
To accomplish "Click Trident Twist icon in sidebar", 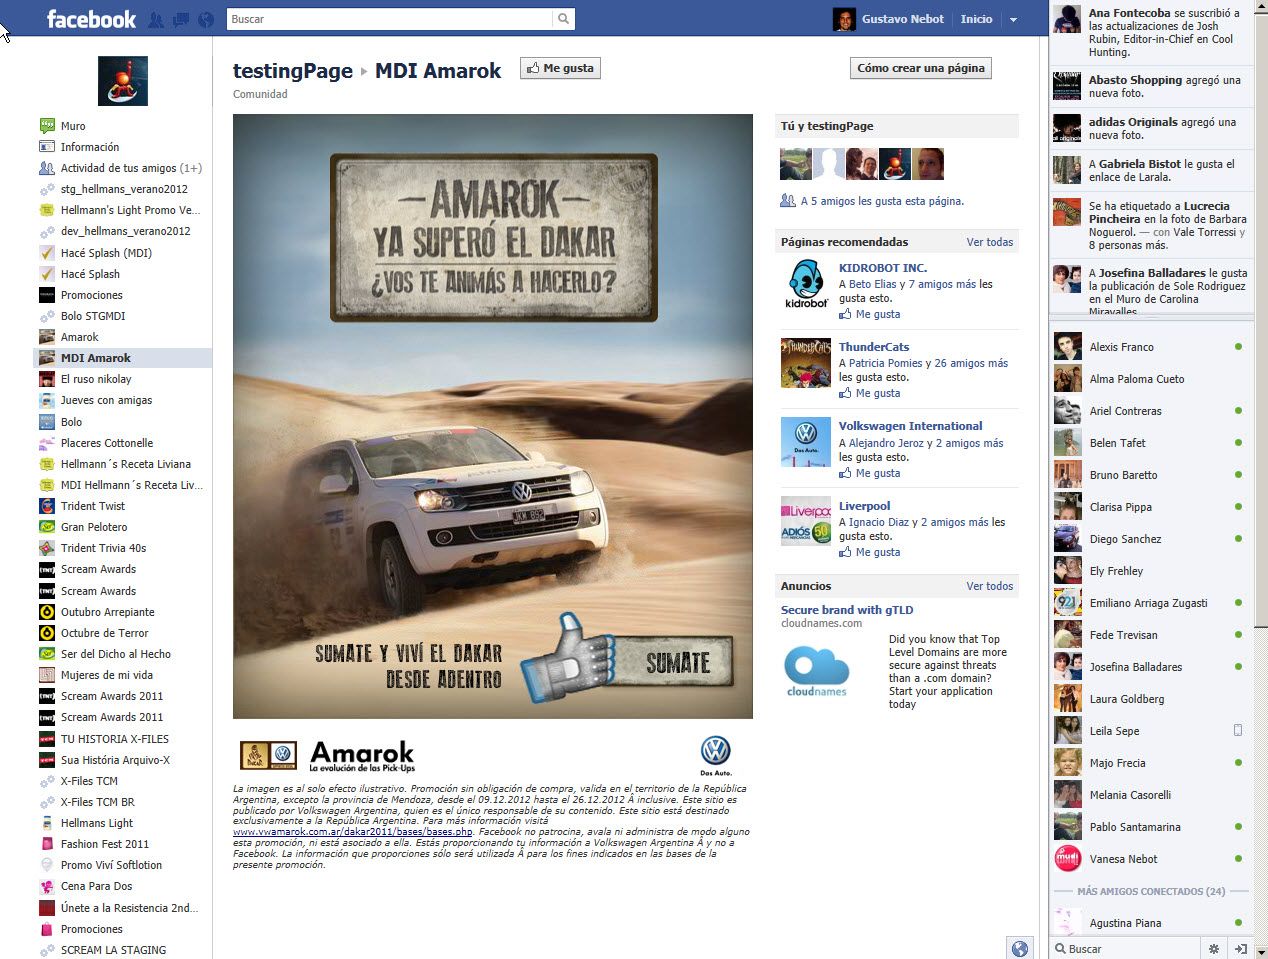I will [x=46, y=506].
